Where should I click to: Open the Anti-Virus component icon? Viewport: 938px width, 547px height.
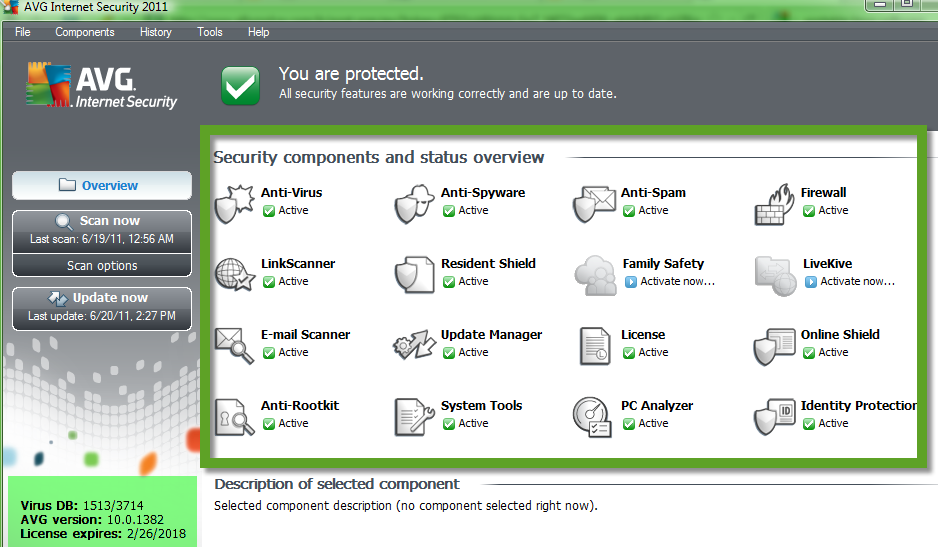(235, 204)
